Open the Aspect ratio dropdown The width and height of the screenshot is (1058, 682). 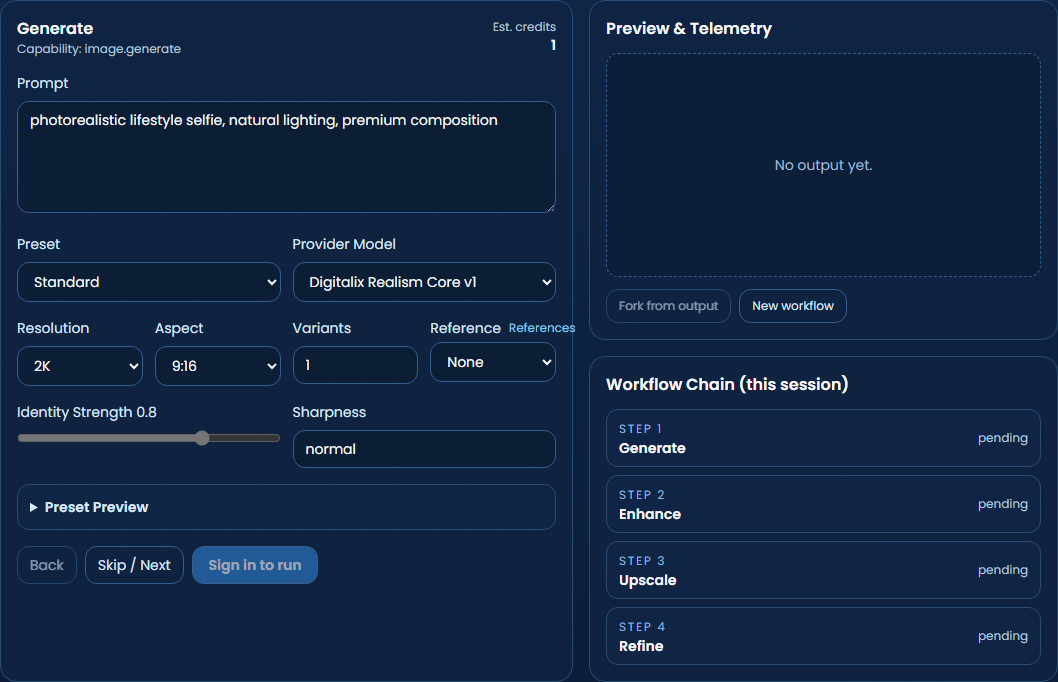point(217,365)
